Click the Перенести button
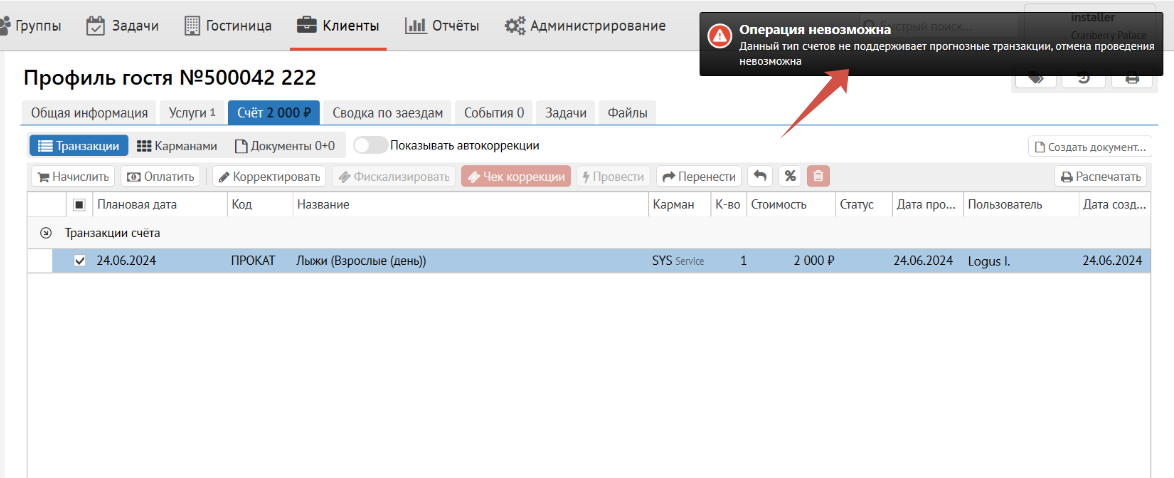 [699, 177]
